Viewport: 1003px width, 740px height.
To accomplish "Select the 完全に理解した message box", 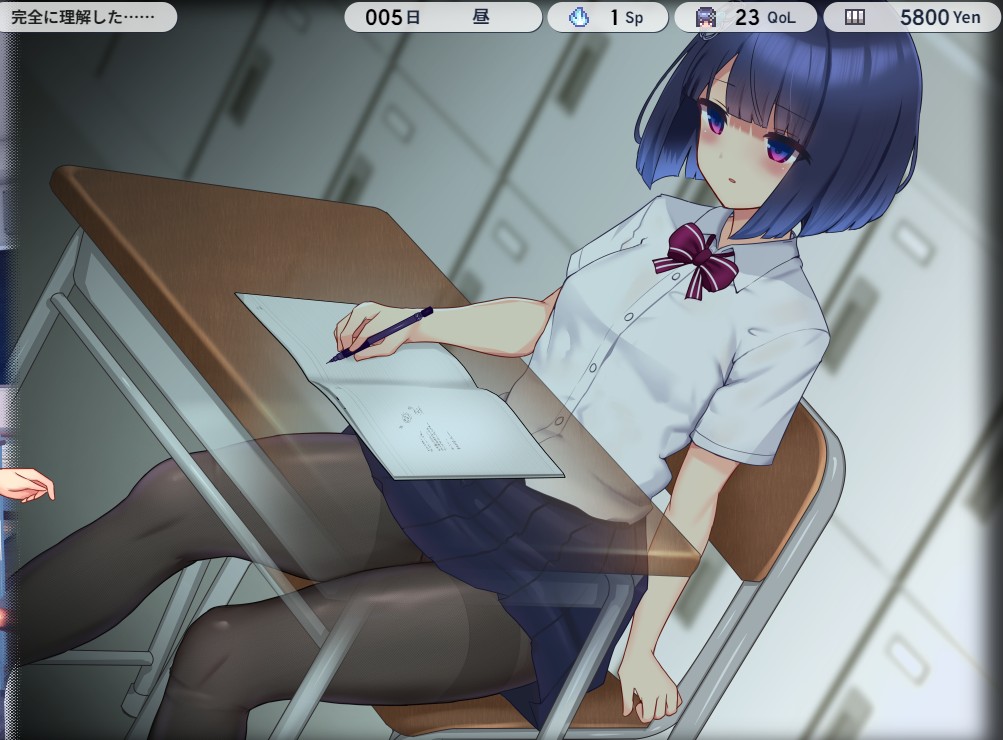I will coord(88,17).
